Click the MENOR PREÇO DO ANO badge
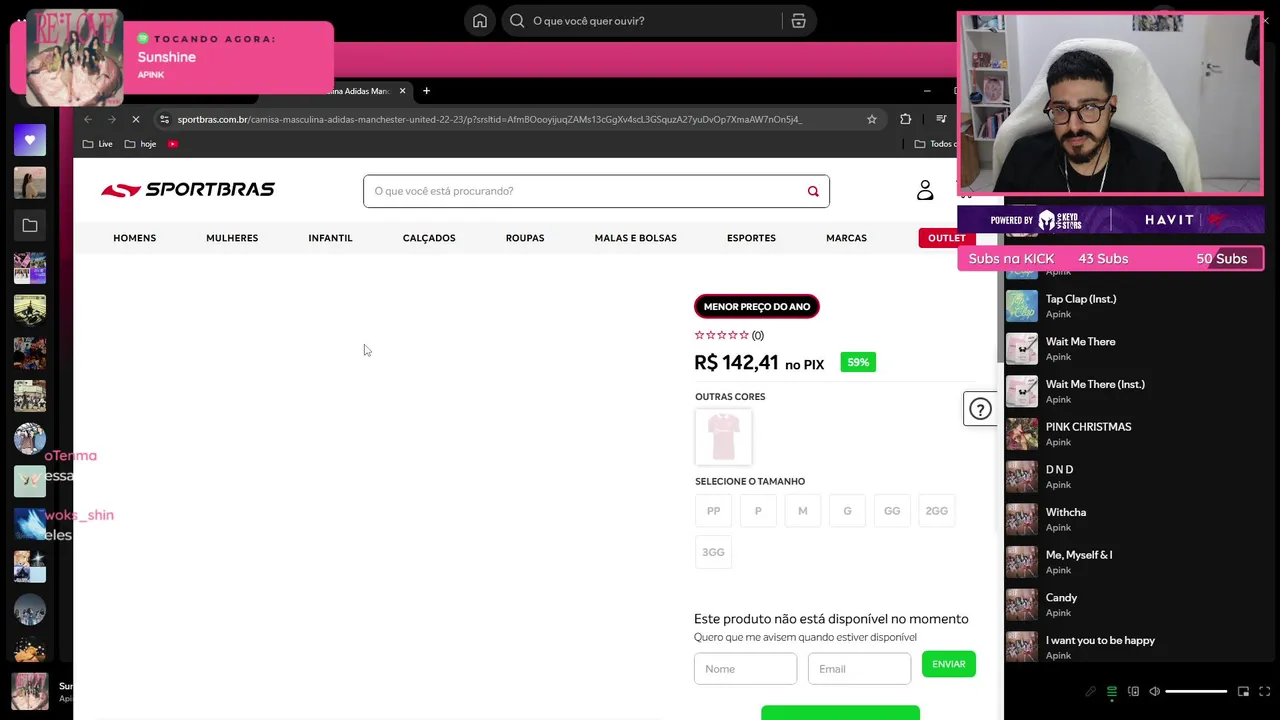1280x720 pixels. 757,307
